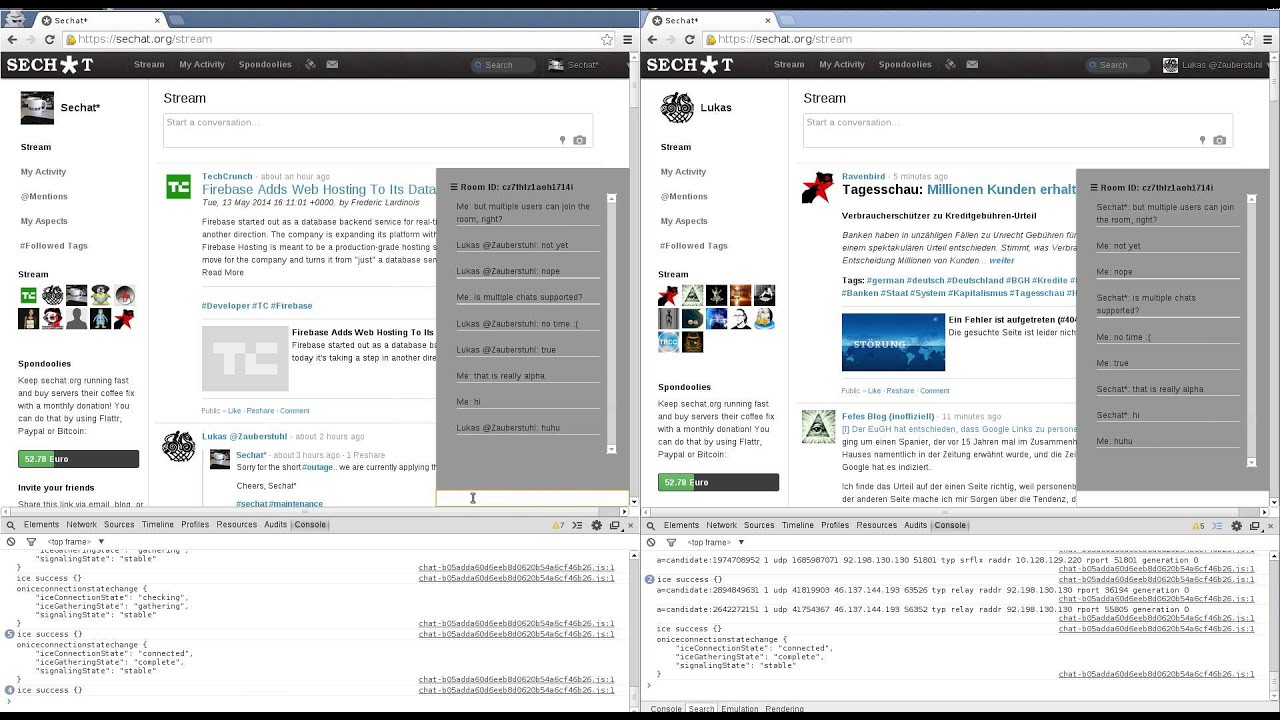The width and height of the screenshot is (1280, 720).
Task: Open Sechat* user menu in left header
Action: point(574,65)
